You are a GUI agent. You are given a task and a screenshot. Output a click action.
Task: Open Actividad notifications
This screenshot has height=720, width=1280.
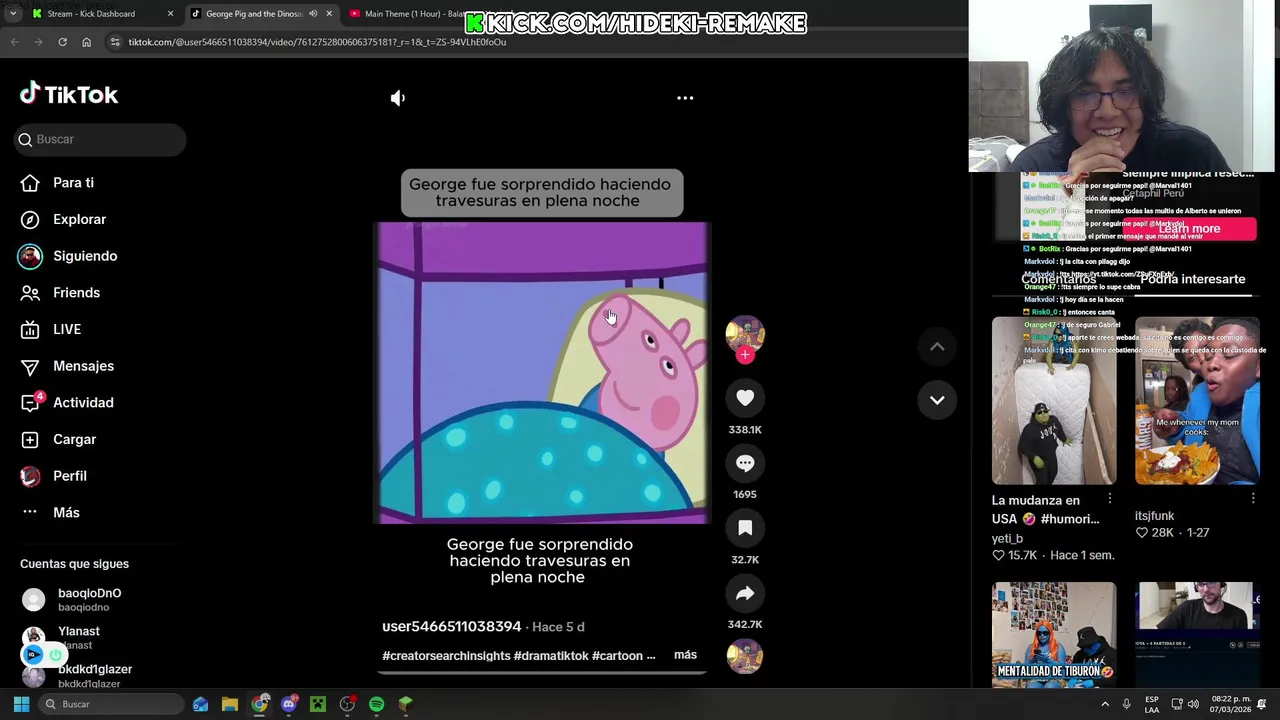click(67, 402)
